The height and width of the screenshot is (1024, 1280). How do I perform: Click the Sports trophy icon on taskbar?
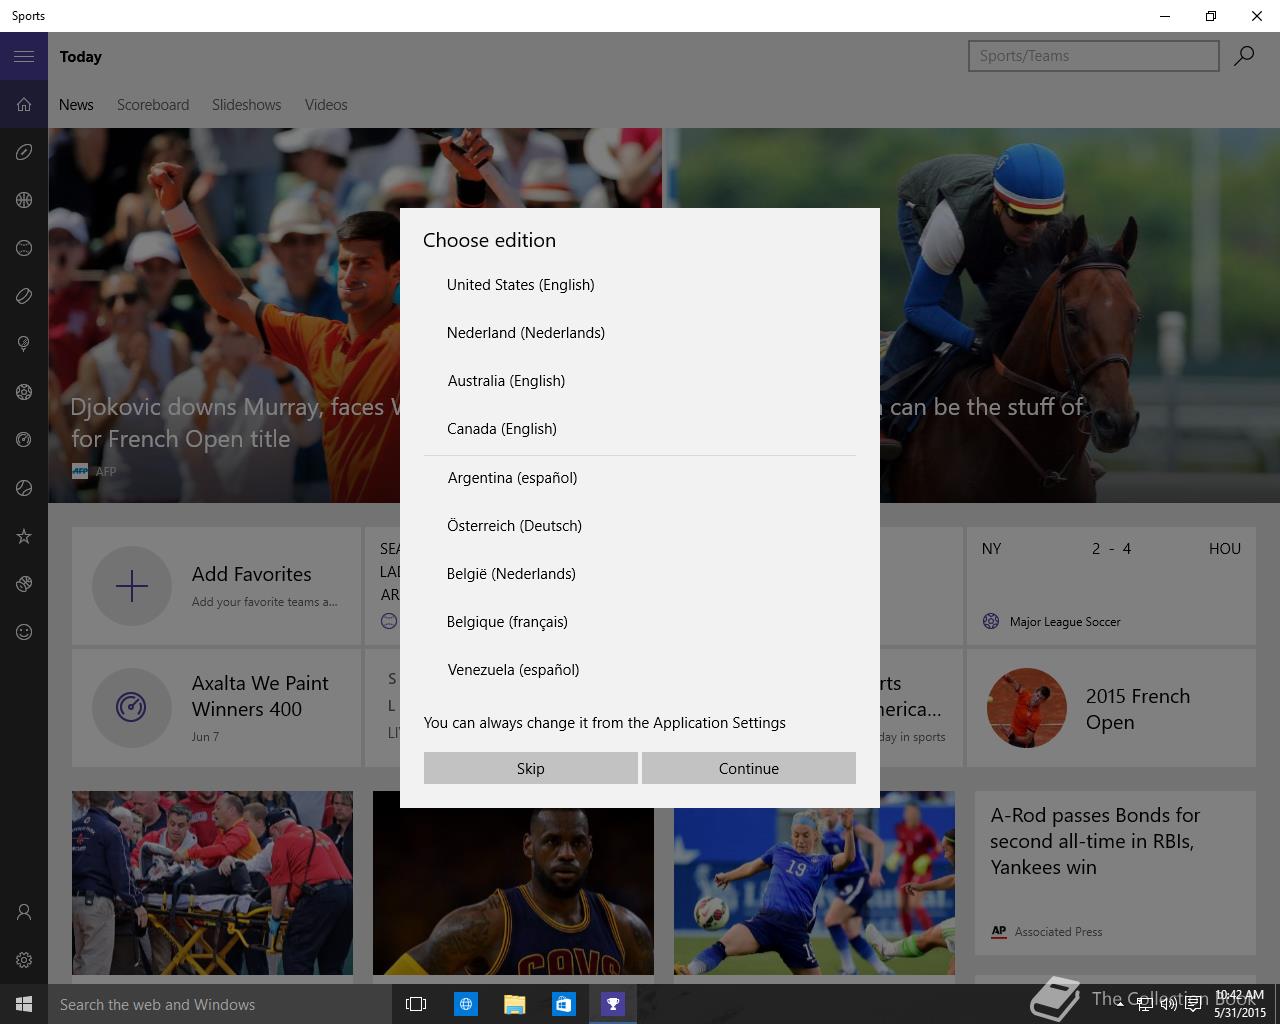pyautogui.click(x=612, y=1004)
